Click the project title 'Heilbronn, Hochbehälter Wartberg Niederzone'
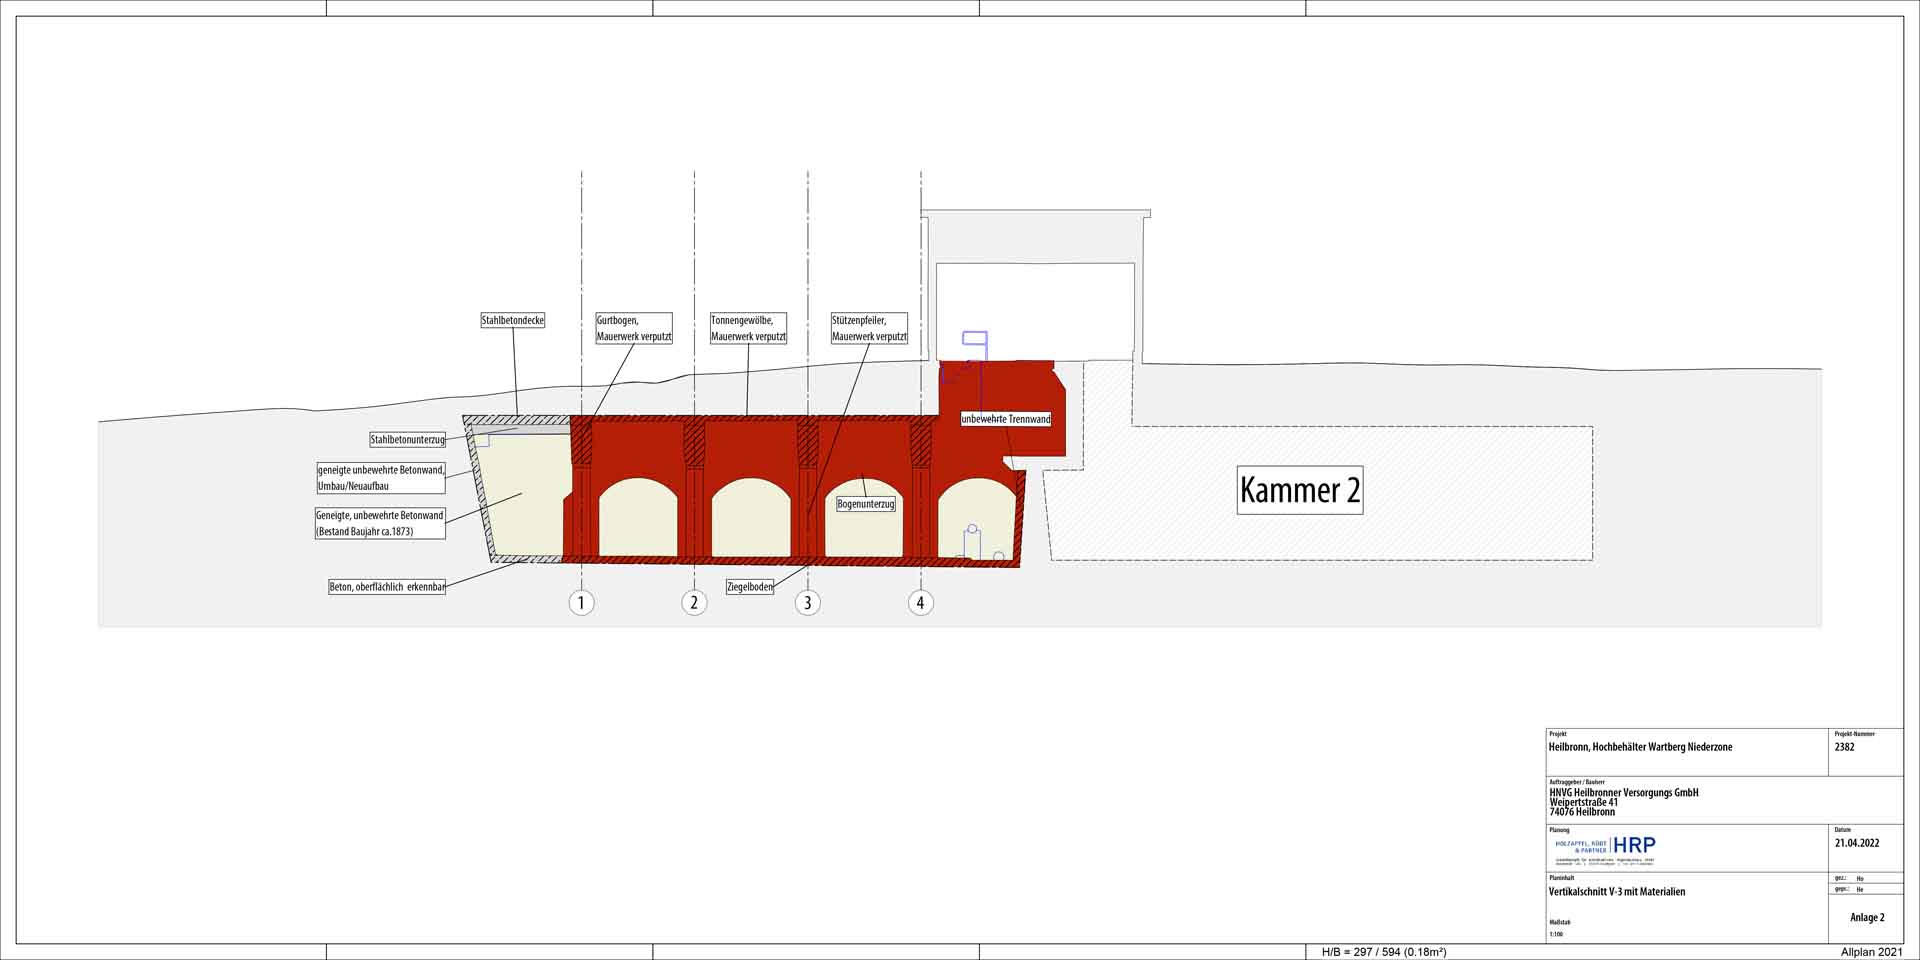 click(1640, 747)
